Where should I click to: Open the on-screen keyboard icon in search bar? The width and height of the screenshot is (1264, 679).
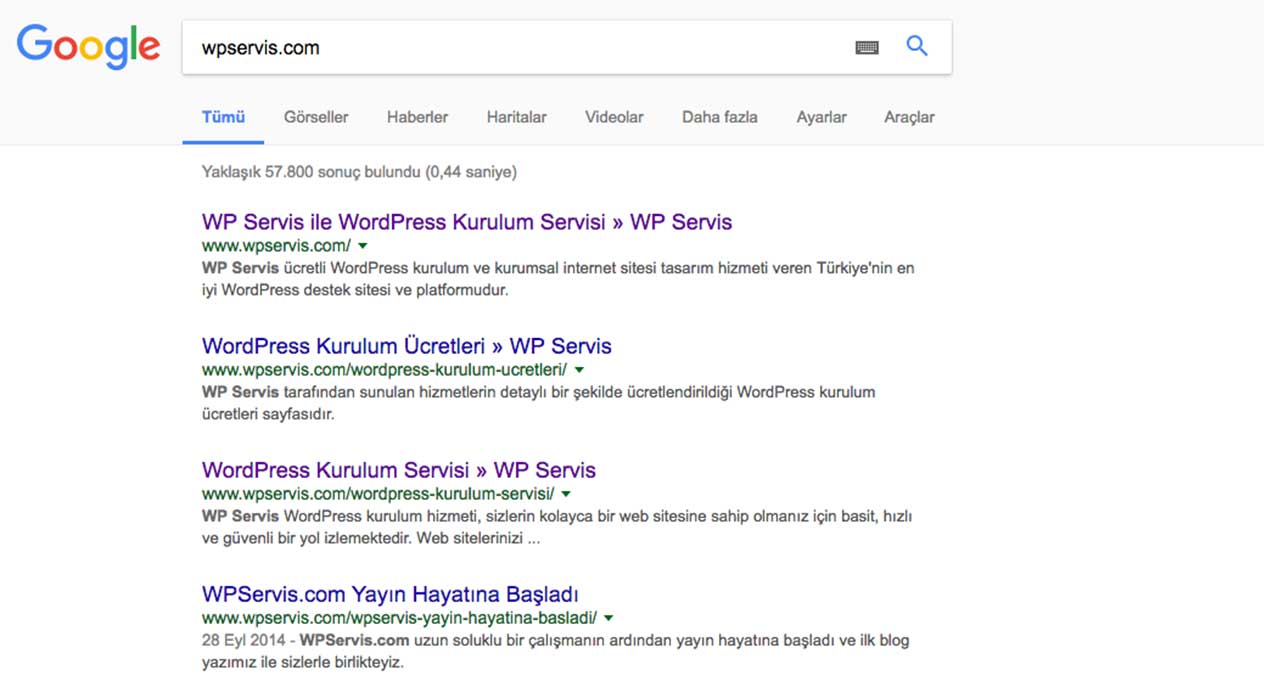click(867, 46)
